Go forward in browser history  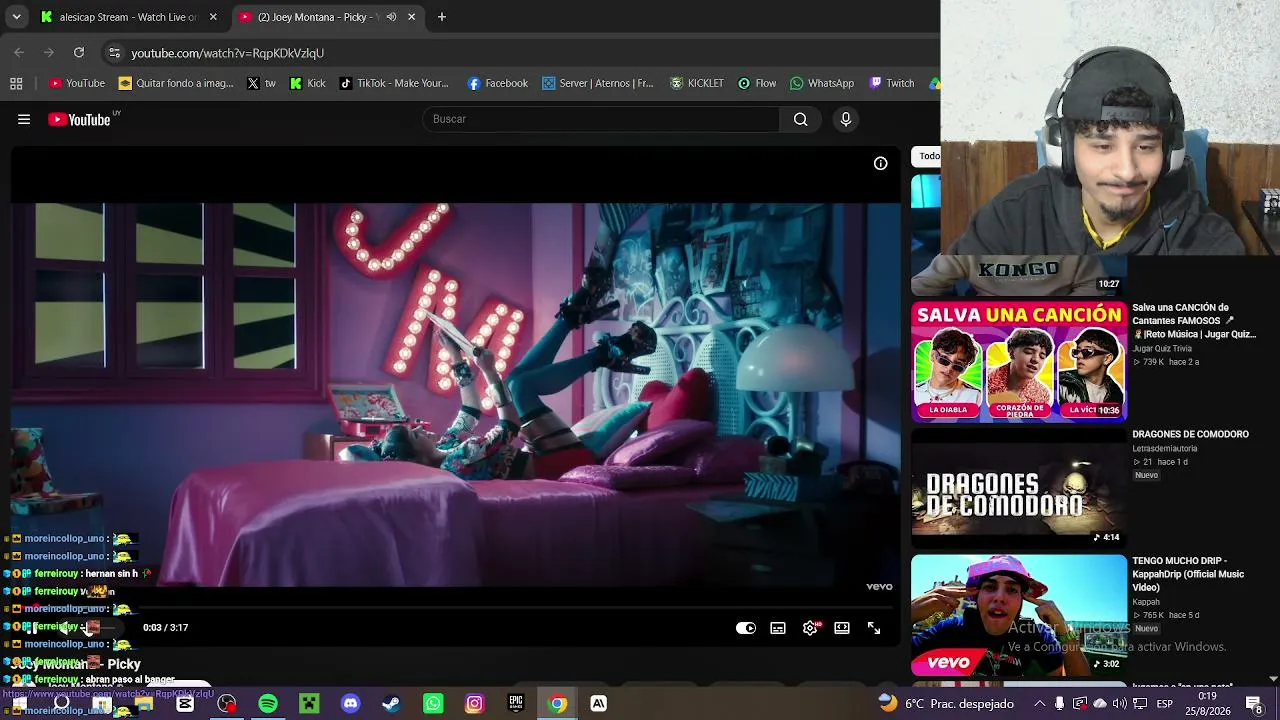point(49,52)
